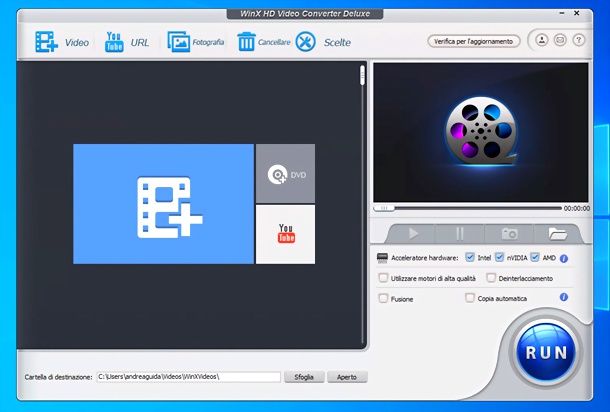Click Verifica per l'aggiornamento button
Viewport: 610px width, 412px height.
(x=474, y=41)
